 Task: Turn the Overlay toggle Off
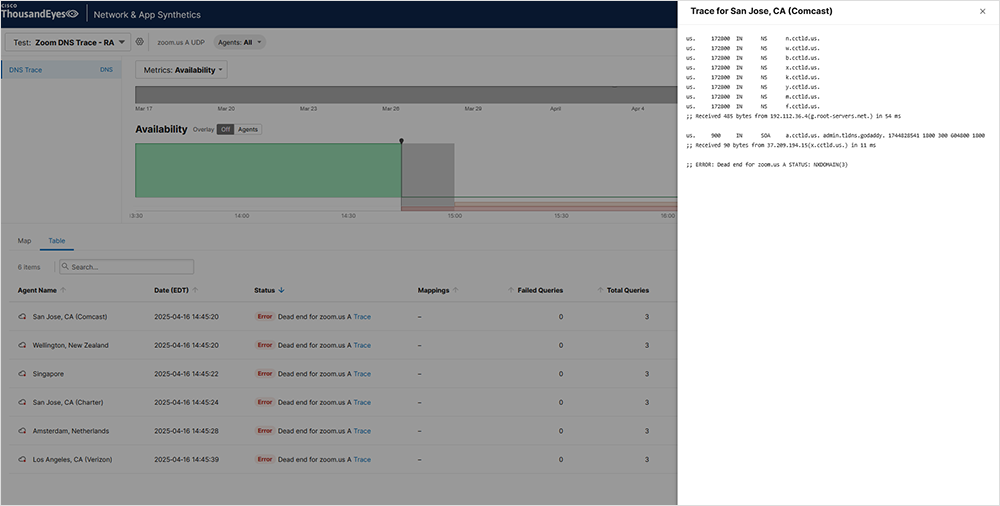226,129
